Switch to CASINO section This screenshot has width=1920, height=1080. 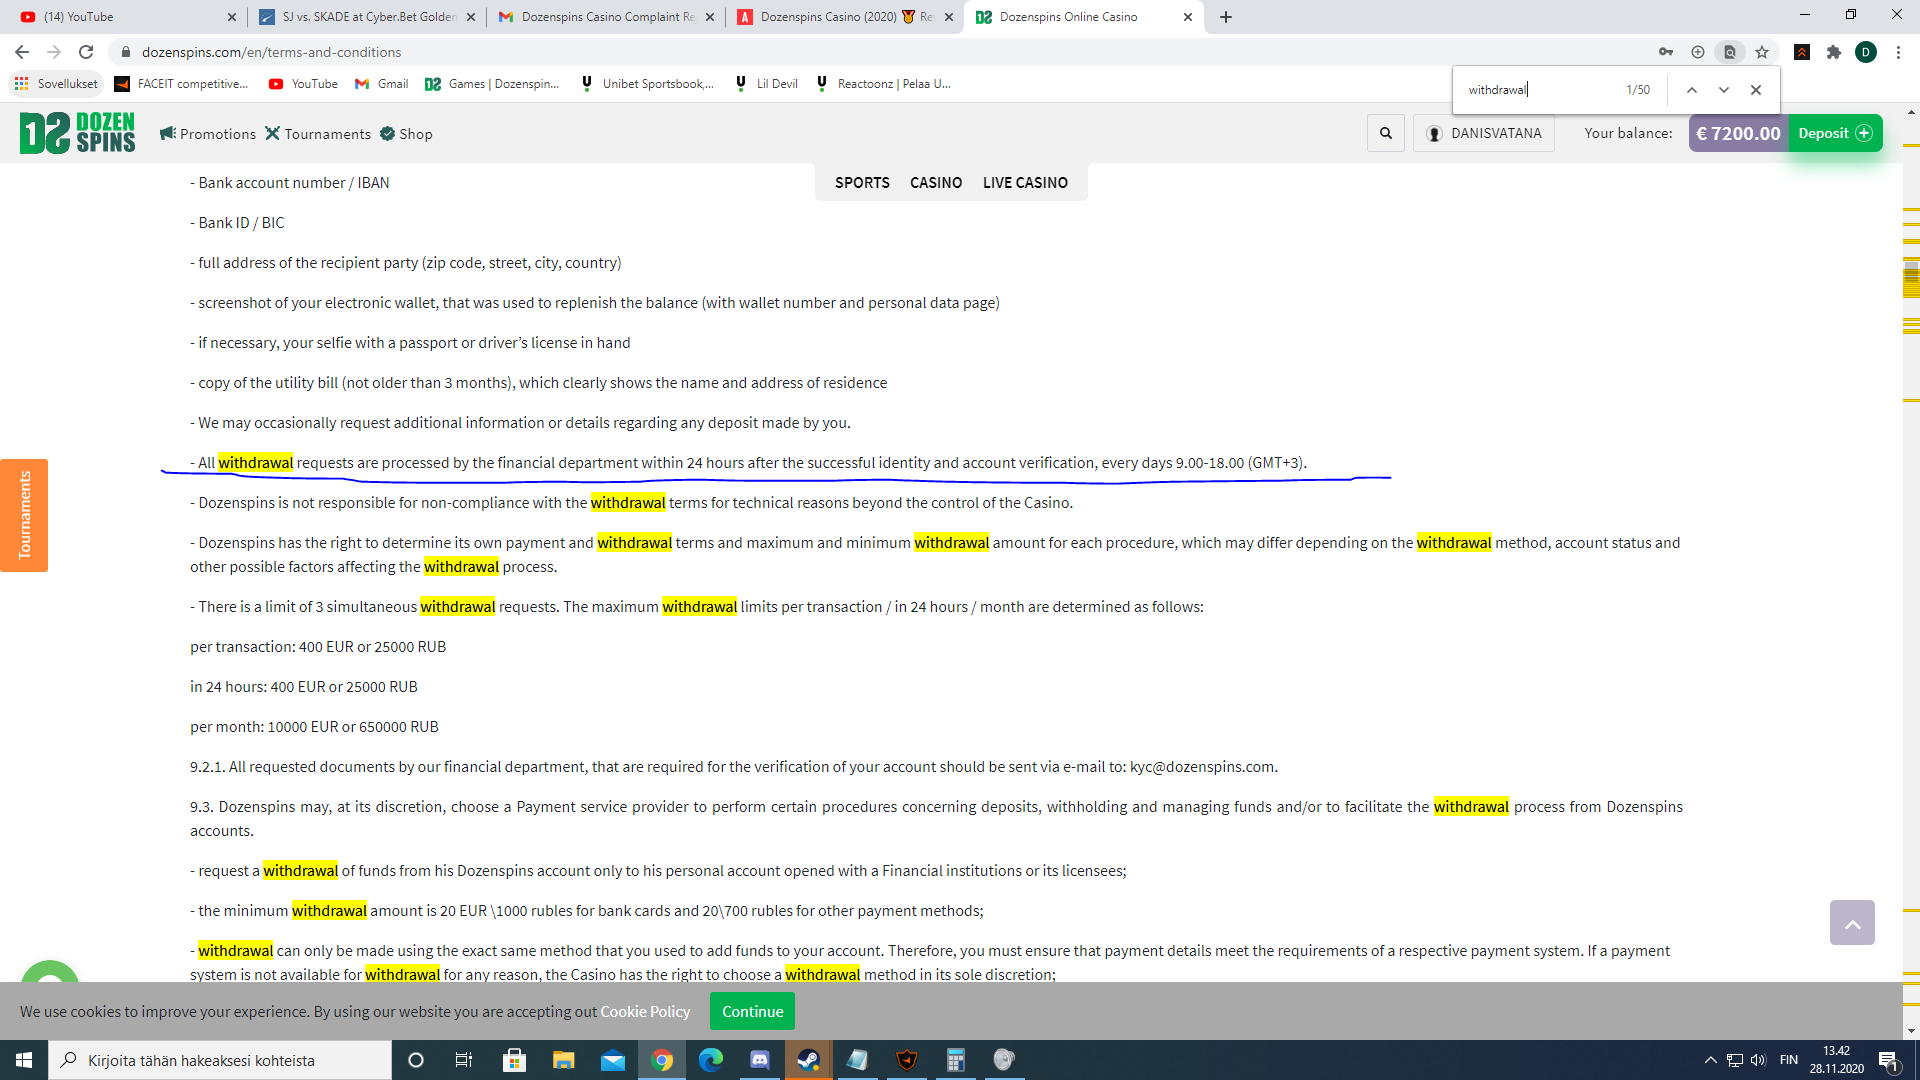(x=936, y=183)
